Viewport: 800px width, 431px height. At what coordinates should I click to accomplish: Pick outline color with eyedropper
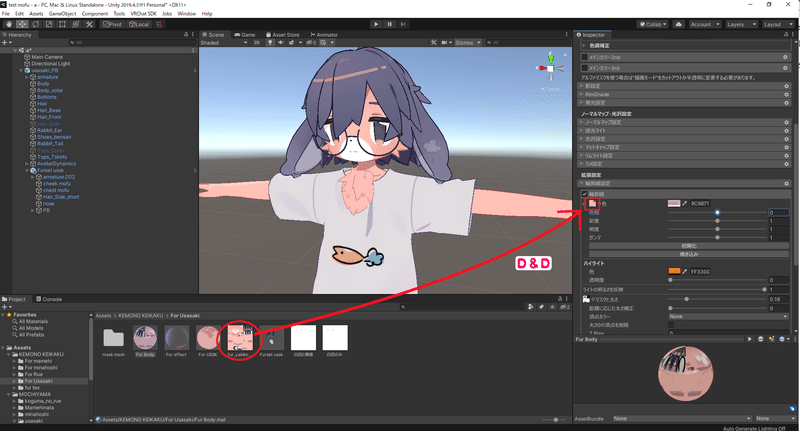[685, 203]
